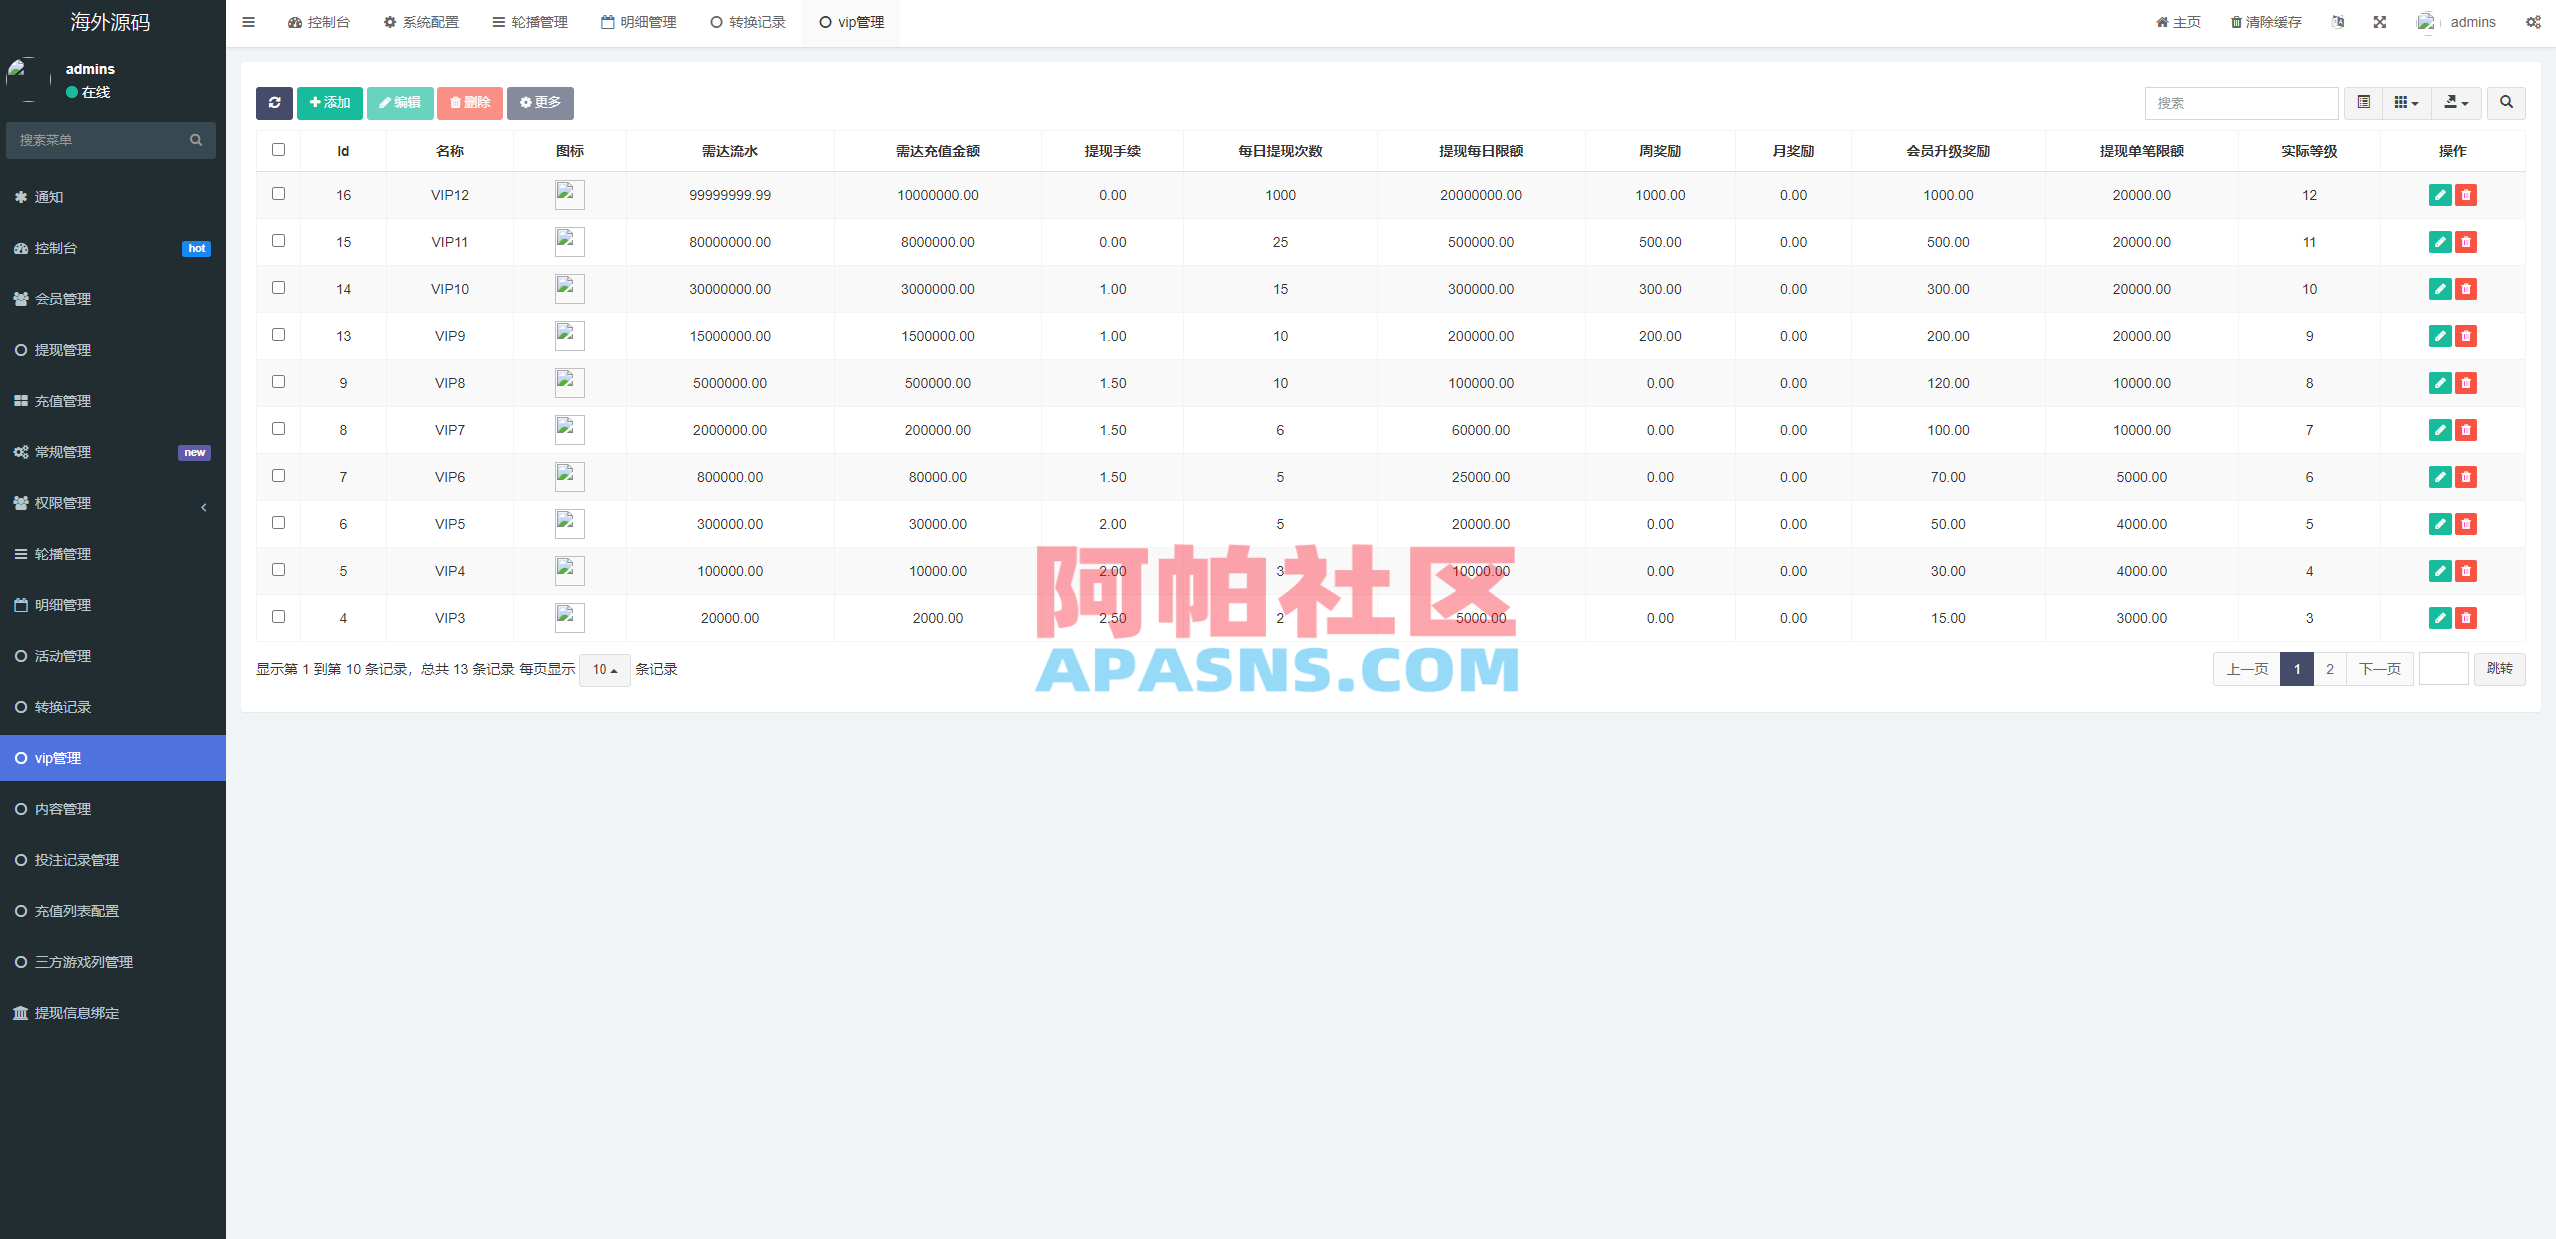
Task: Open the columns visibility dropdown
Action: (x=2406, y=102)
